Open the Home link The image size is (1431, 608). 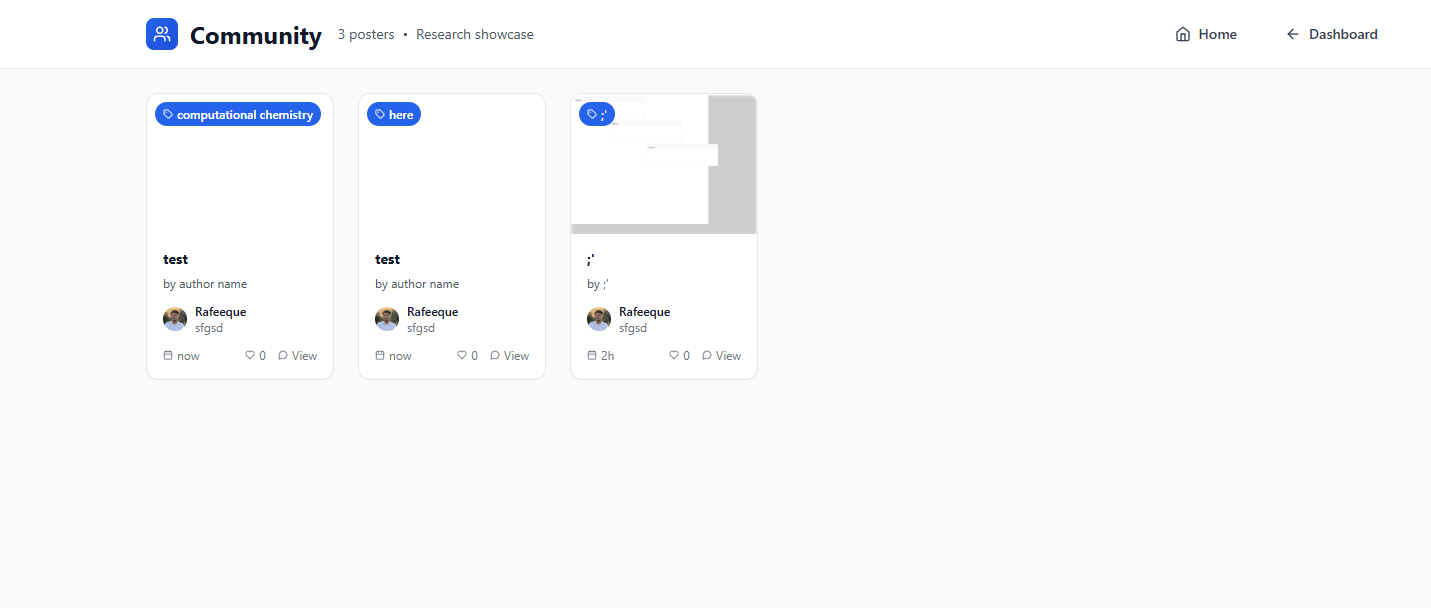click(1206, 34)
